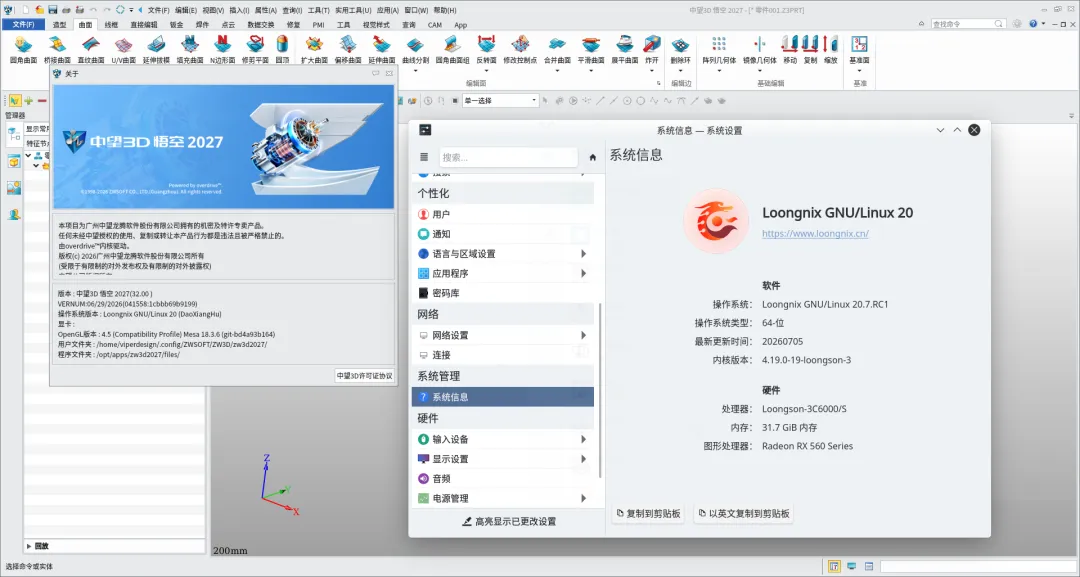
Task: Select 密码库 in settings sidebar
Action: 503,293
